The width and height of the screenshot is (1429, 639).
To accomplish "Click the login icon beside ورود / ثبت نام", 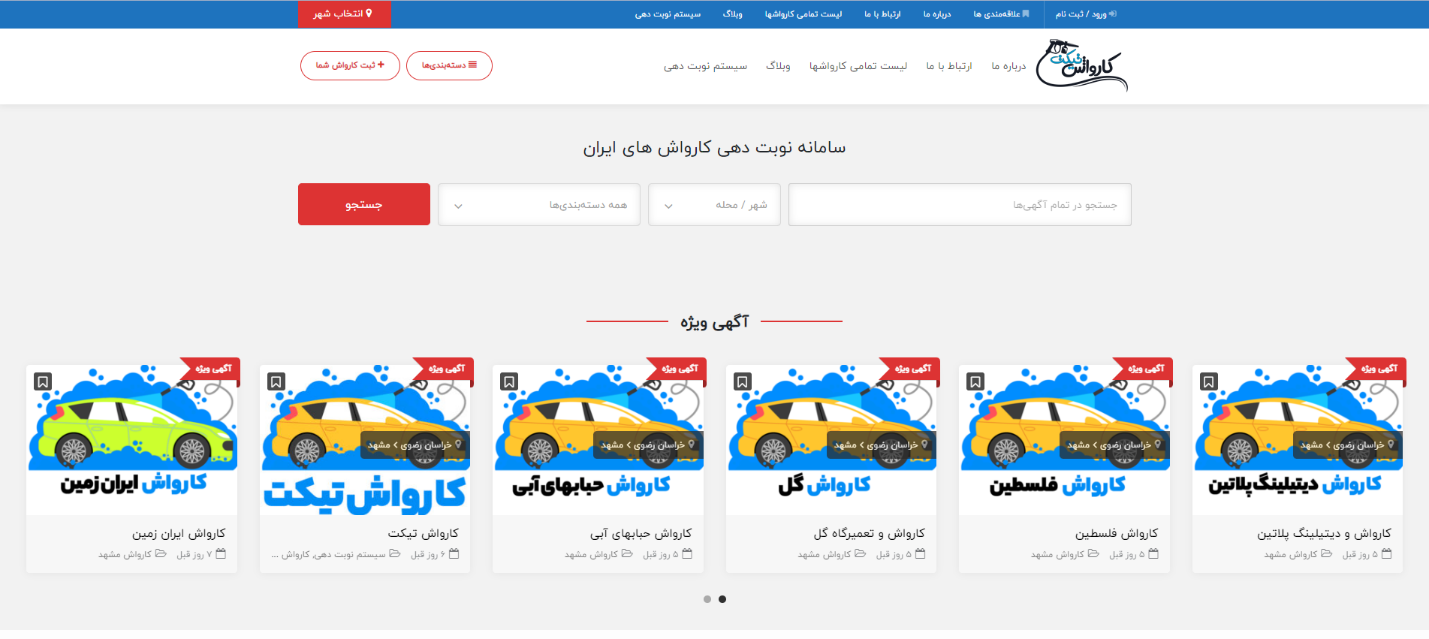I will click(1113, 14).
